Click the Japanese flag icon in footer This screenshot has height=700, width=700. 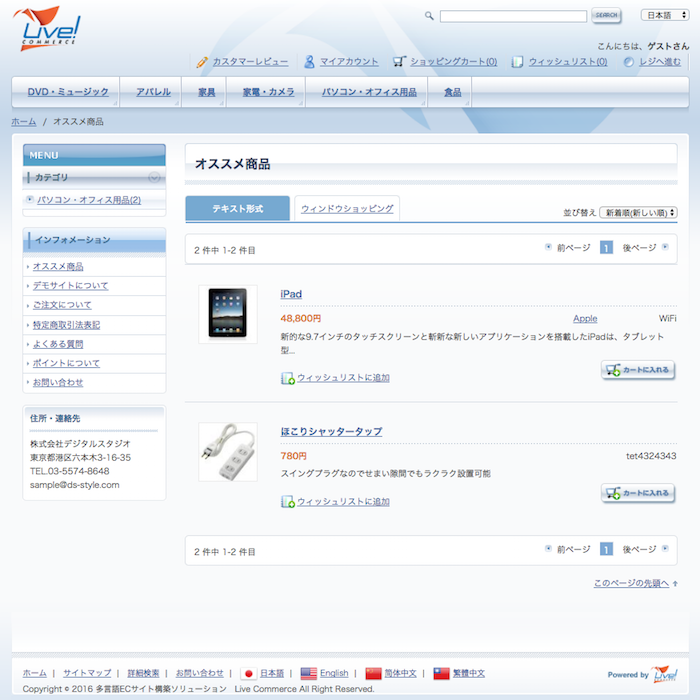tap(249, 674)
